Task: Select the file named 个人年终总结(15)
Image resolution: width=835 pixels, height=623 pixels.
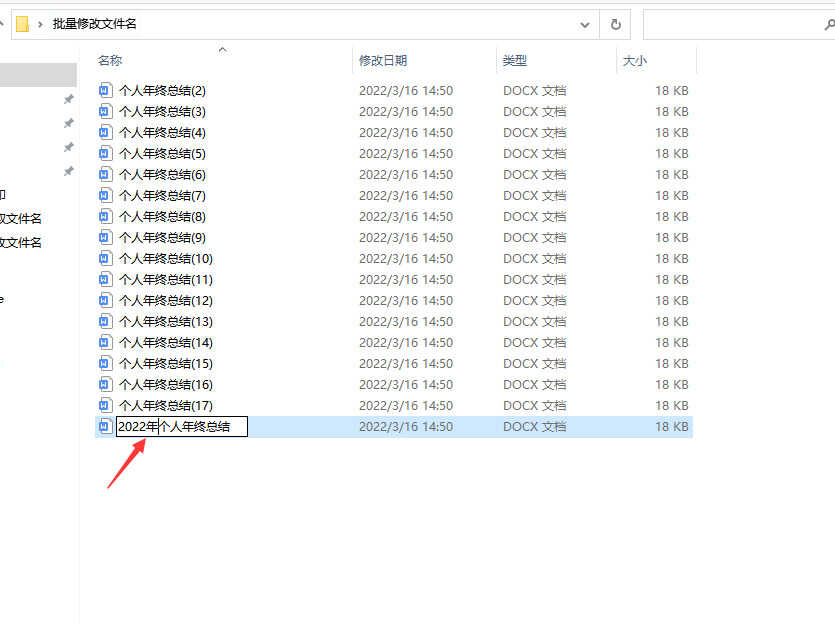Action: (x=165, y=363)
